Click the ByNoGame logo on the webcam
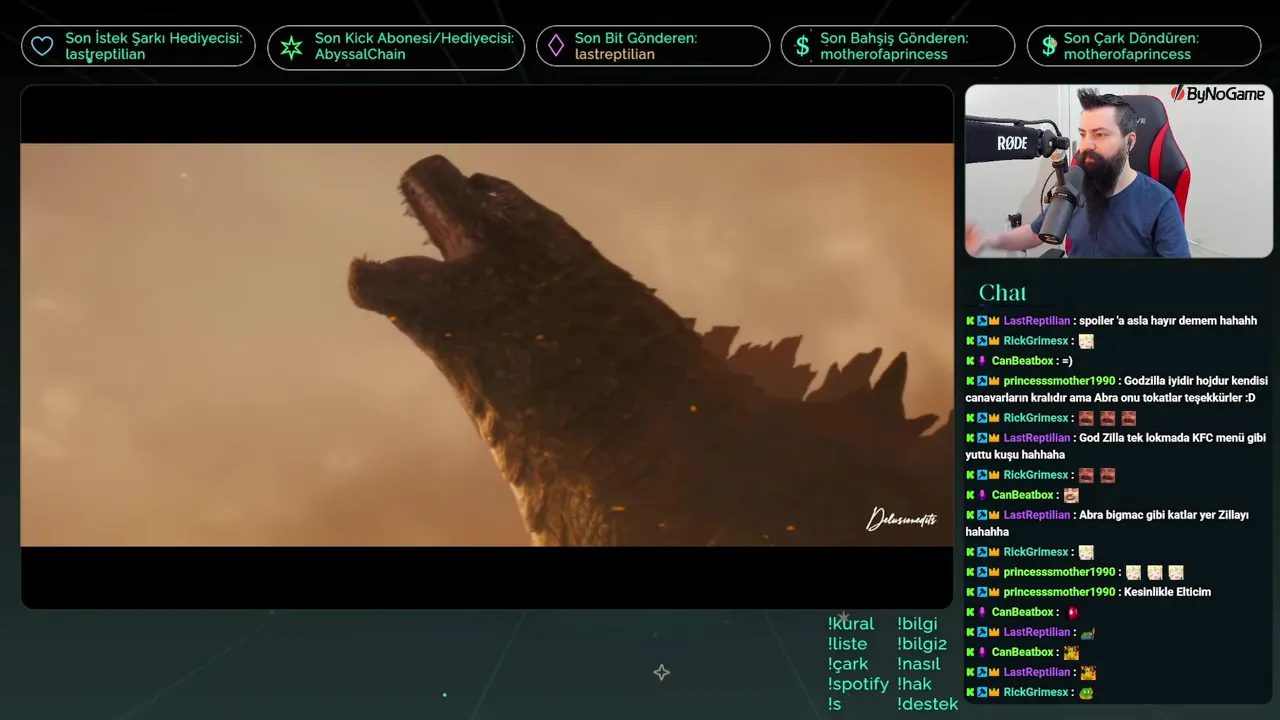 [x=1218, y=94]
